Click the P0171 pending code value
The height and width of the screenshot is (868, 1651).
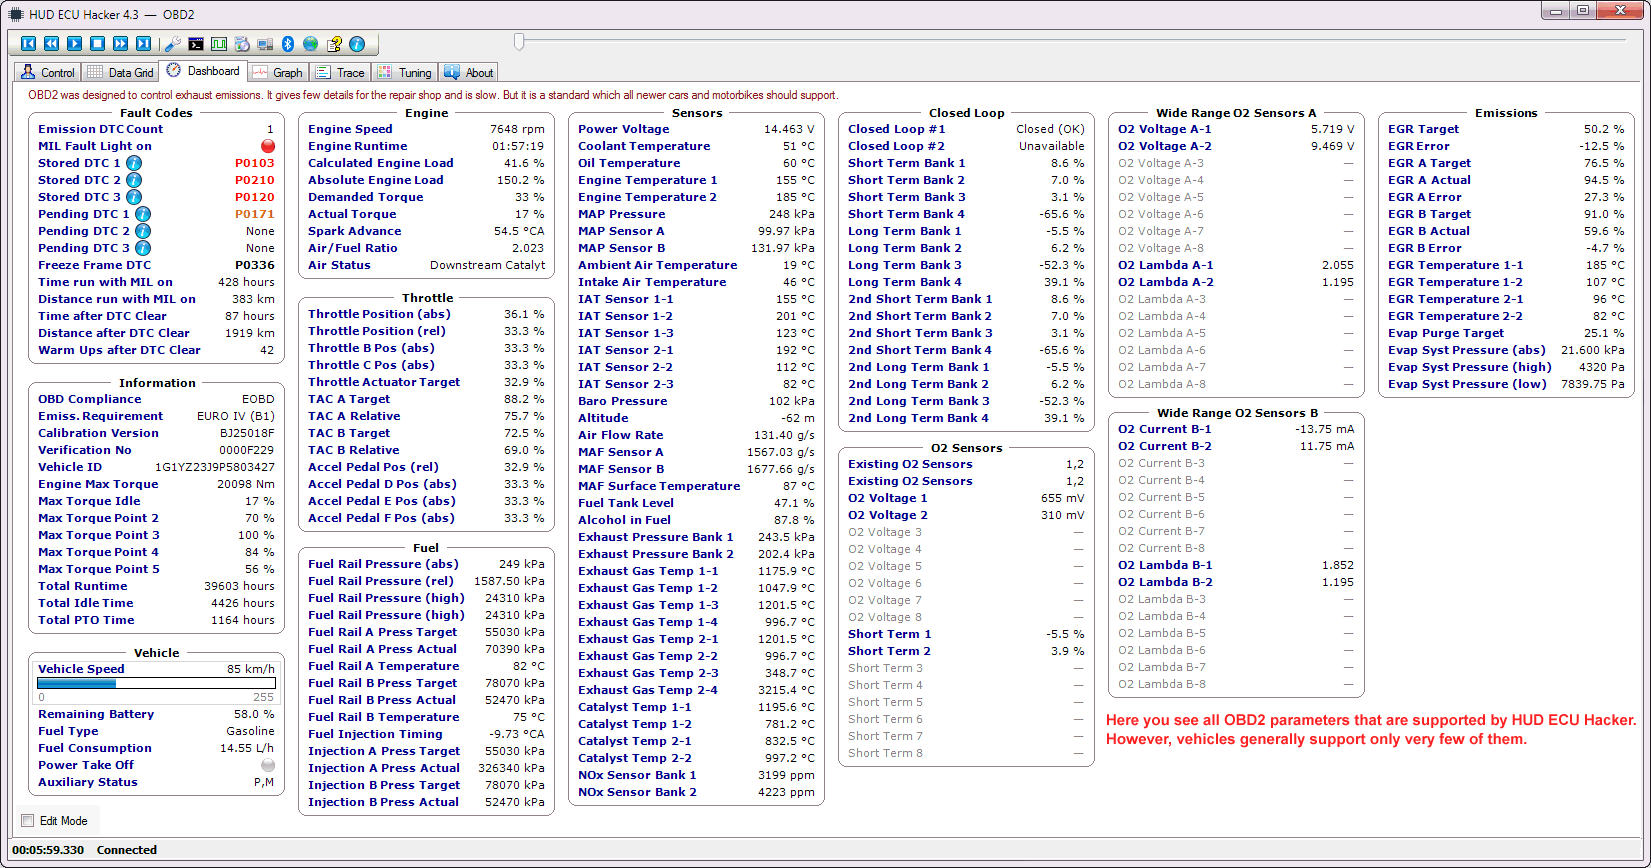point(254,214)
